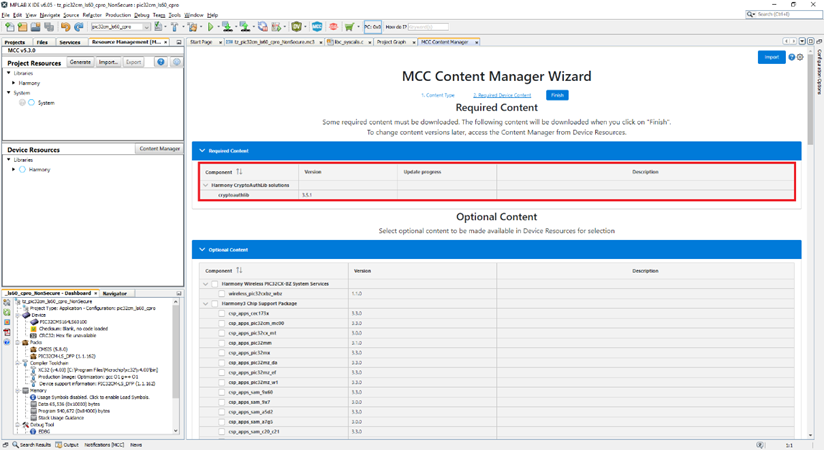Viewport: 824px width, 450px height.
Task: Check the csp_apps_pic32mz_da checkbox
Action: pyautogui.click(x=222, y=363)
